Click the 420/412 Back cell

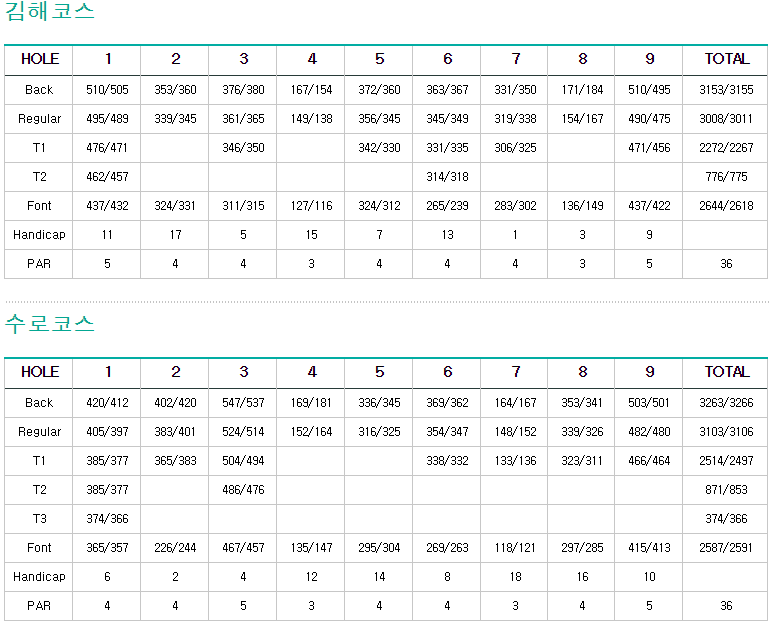(107, 403)
